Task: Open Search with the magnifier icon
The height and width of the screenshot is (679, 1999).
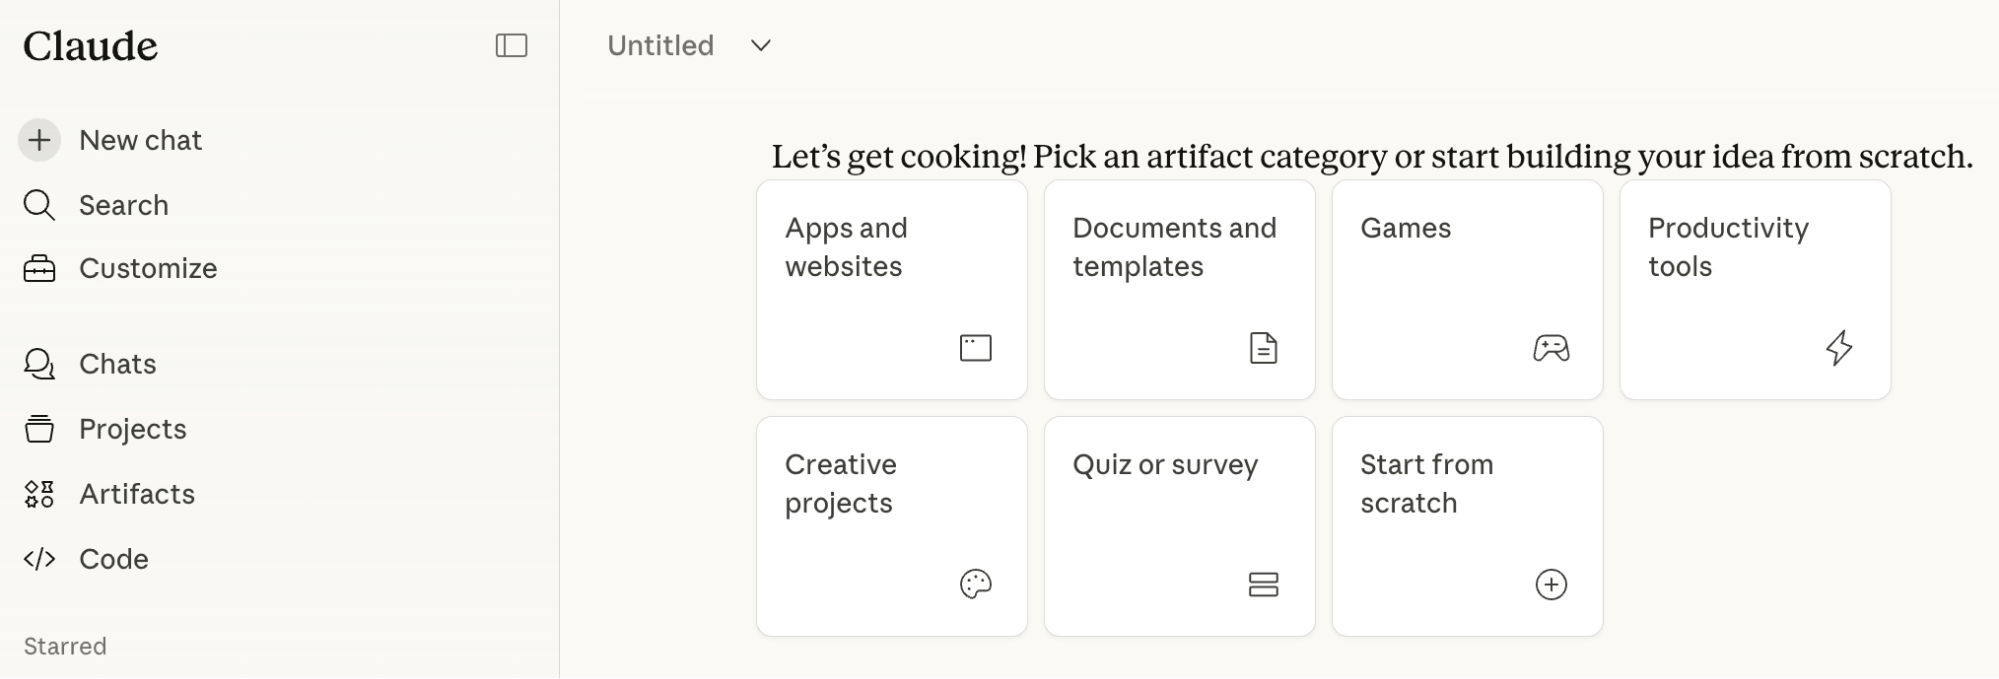Action: click(x=39, y=204)
